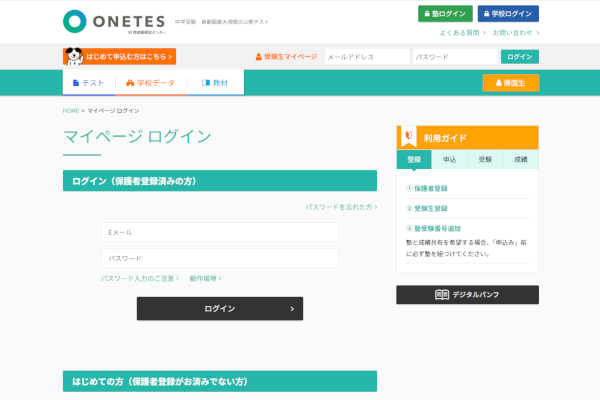Screen dimensions: 600x400
Task: Click the open book icon on デジタルパンフ
Action: click(441, 295)
